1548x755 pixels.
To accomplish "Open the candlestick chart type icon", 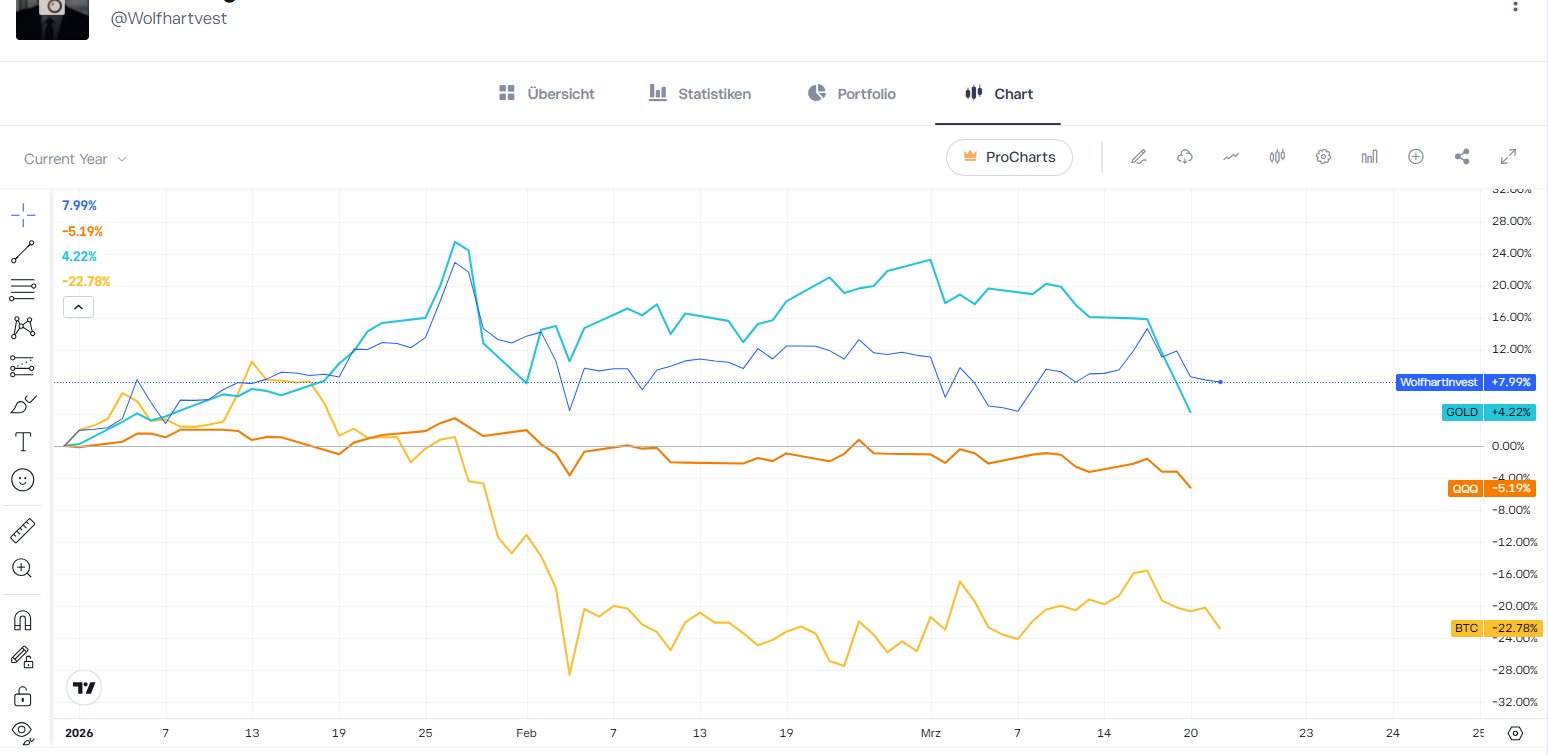I will coord(1276,157).
